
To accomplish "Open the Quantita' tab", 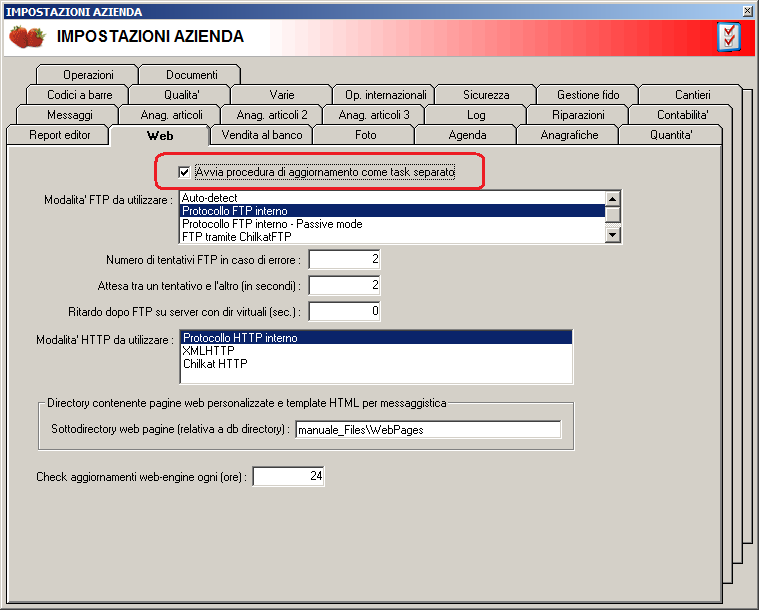I will (671, 135).
